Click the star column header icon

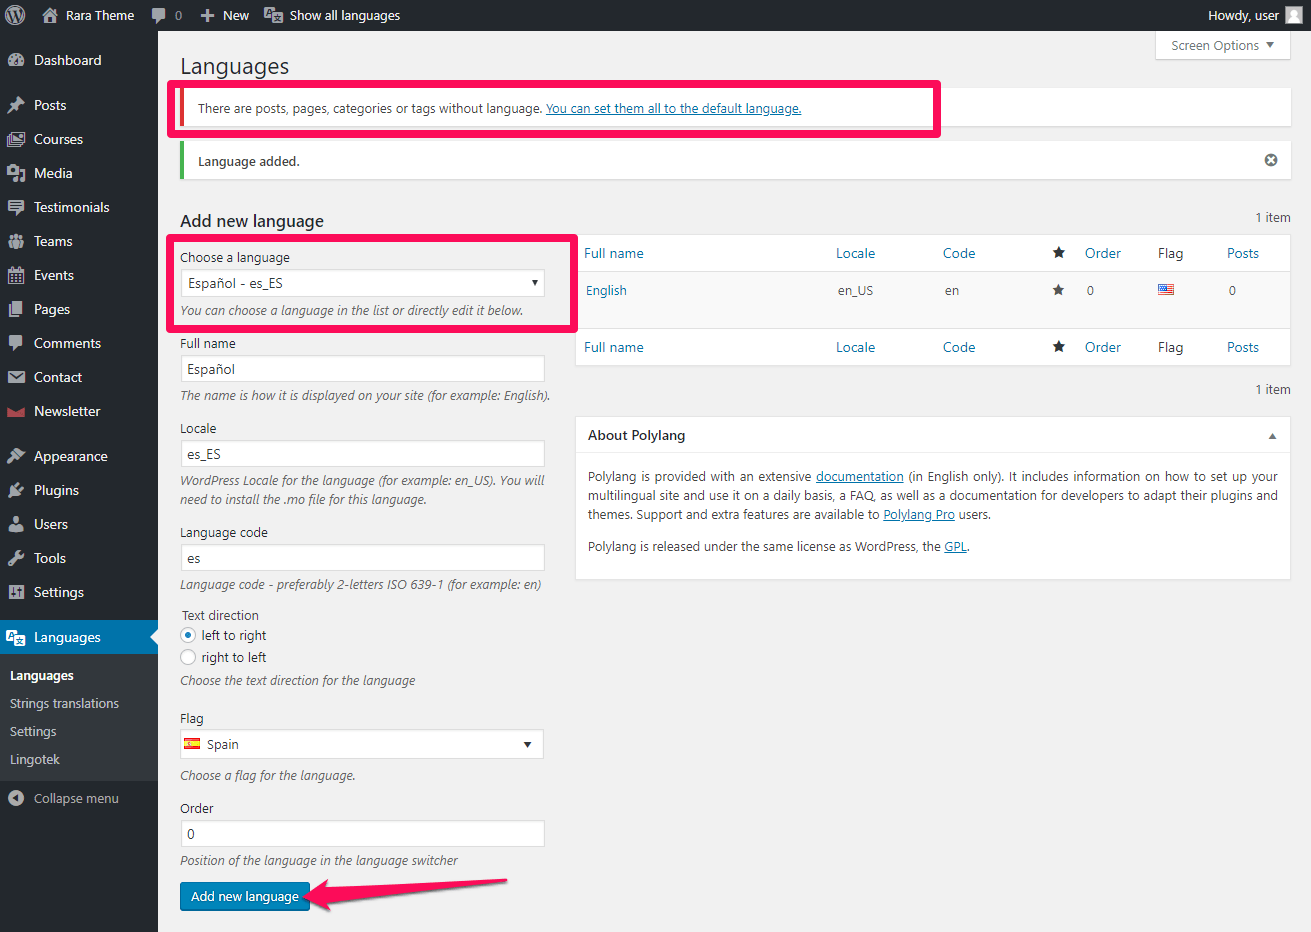click(1058, 253)
